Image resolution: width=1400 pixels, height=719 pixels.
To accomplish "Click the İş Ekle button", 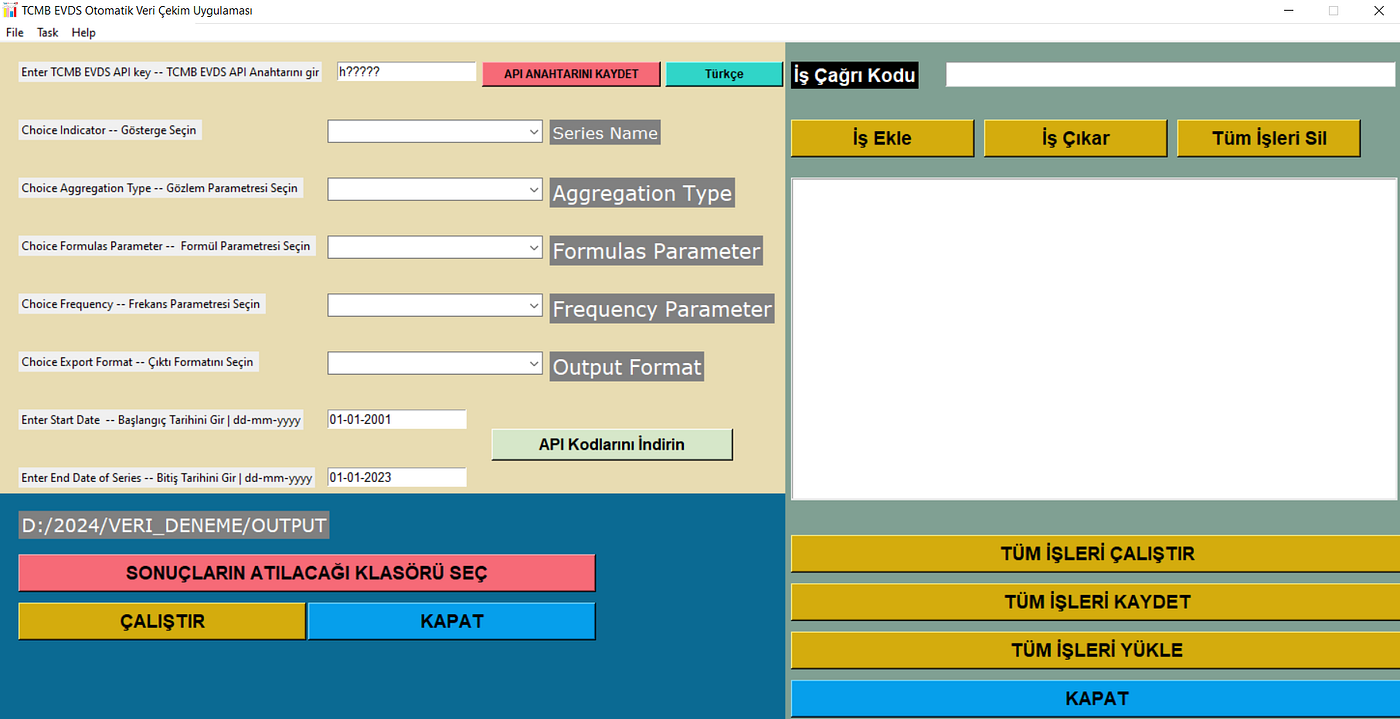I will 882,139.
